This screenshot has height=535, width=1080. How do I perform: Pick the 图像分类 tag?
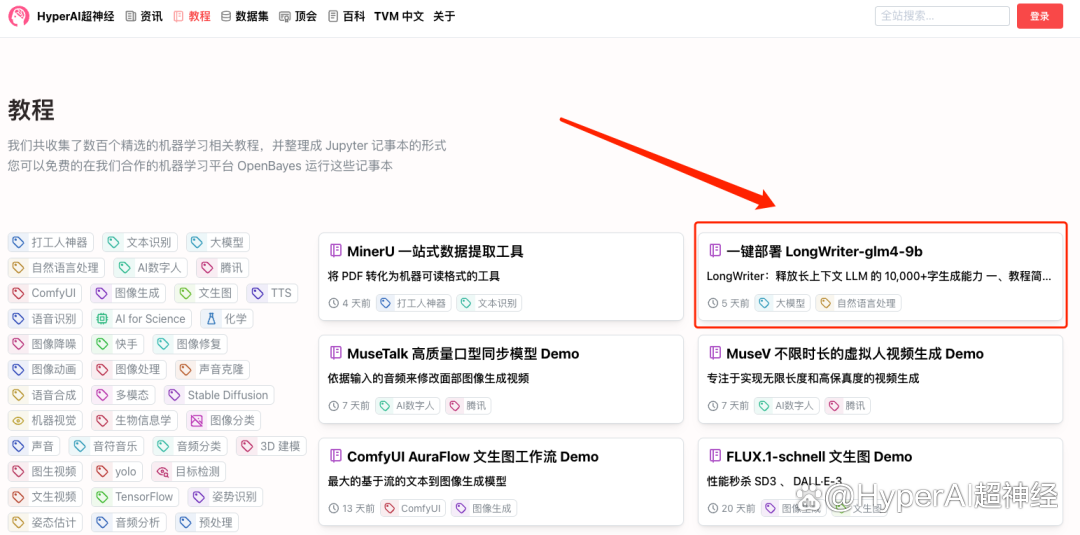coord(223,421)
